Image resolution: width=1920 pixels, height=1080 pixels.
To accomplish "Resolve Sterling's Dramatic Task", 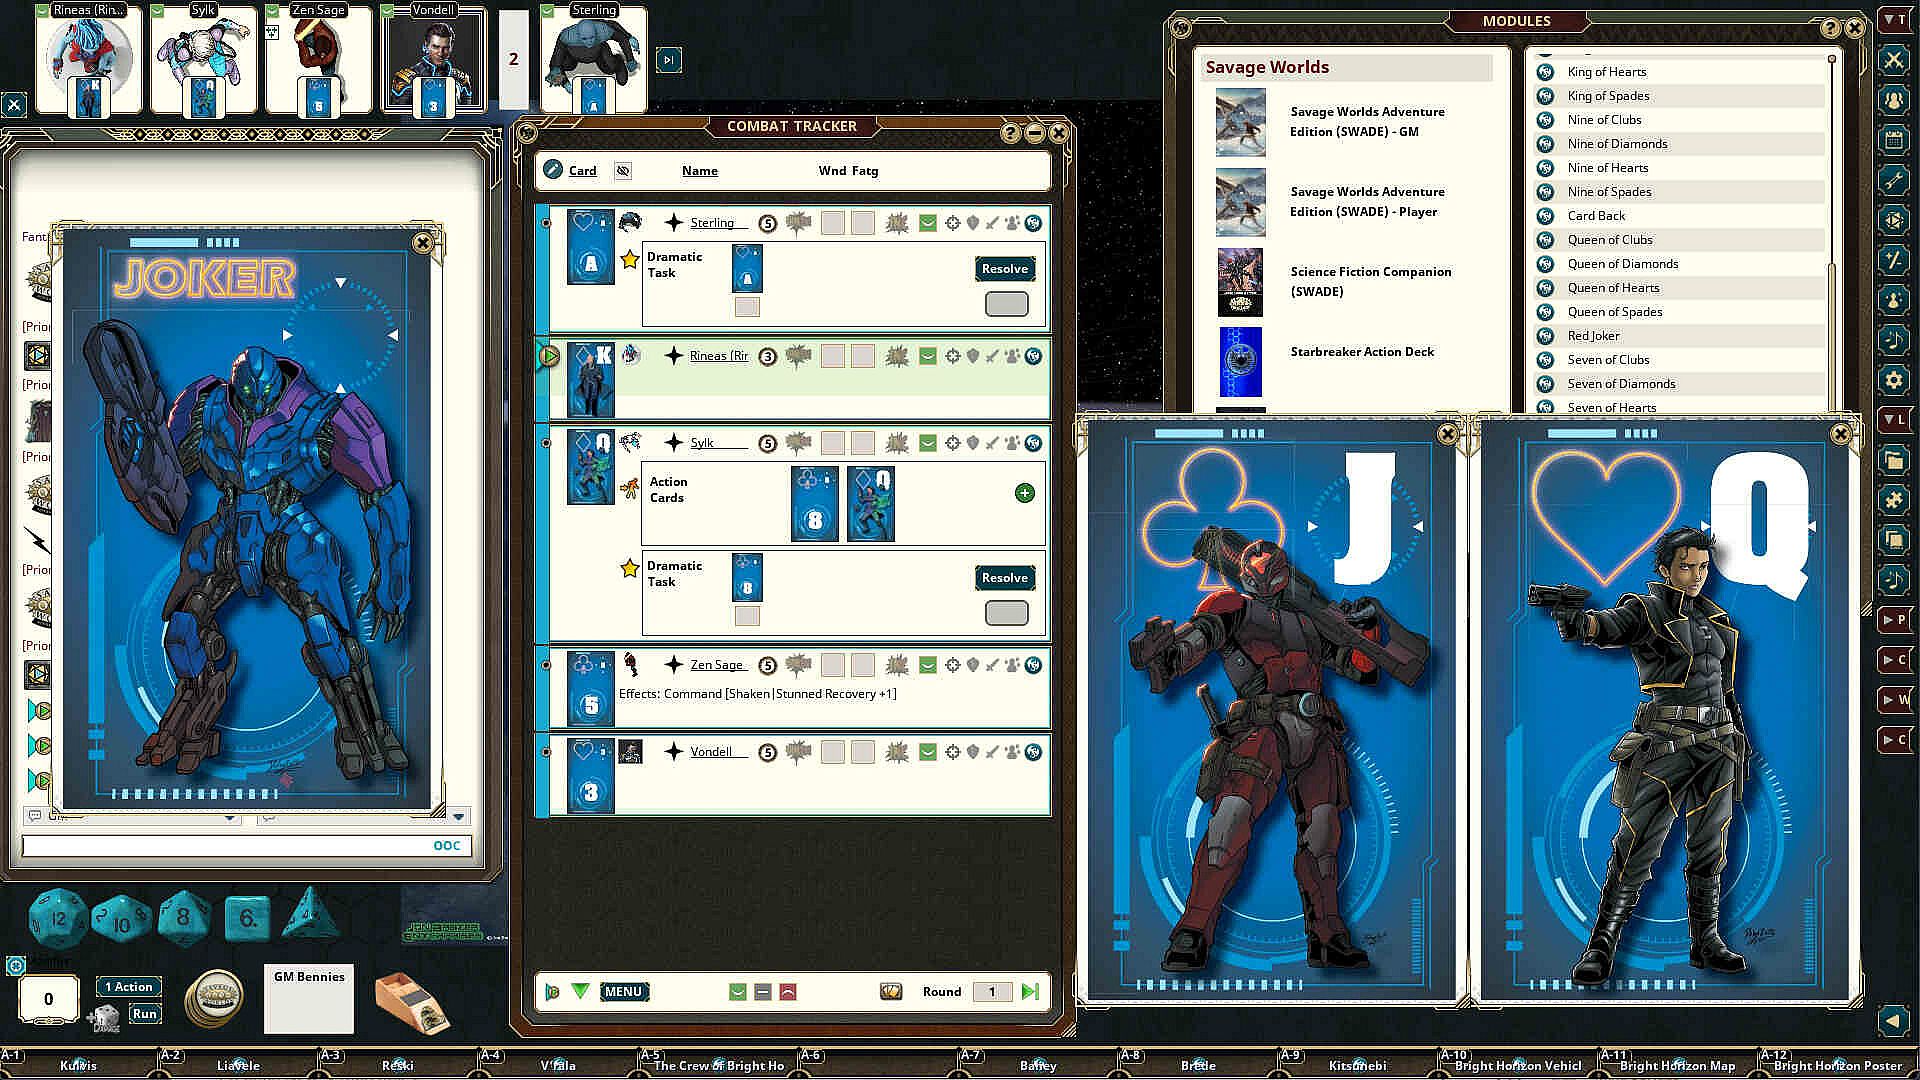I will (x=1004, y=269).
